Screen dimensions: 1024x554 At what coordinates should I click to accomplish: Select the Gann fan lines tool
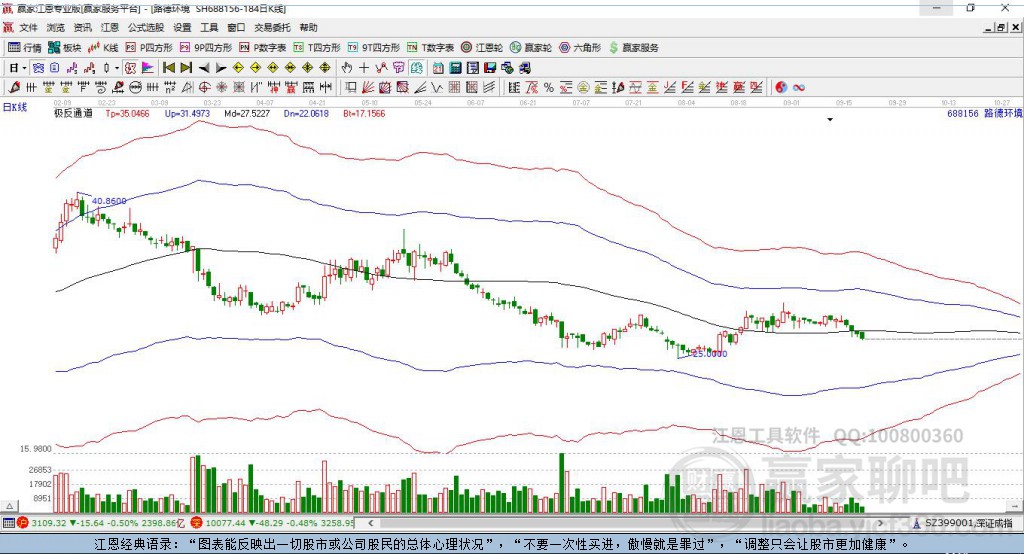coord(368,88)
